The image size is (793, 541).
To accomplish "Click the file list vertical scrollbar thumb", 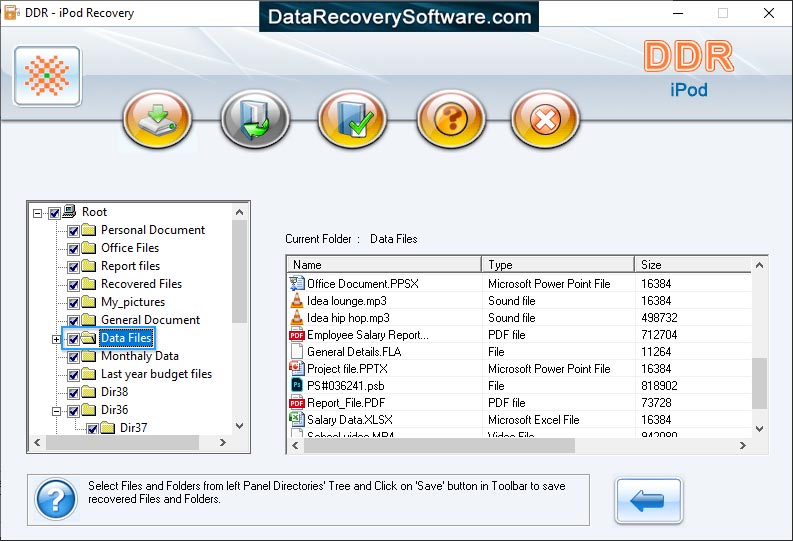I will [759, 383].
